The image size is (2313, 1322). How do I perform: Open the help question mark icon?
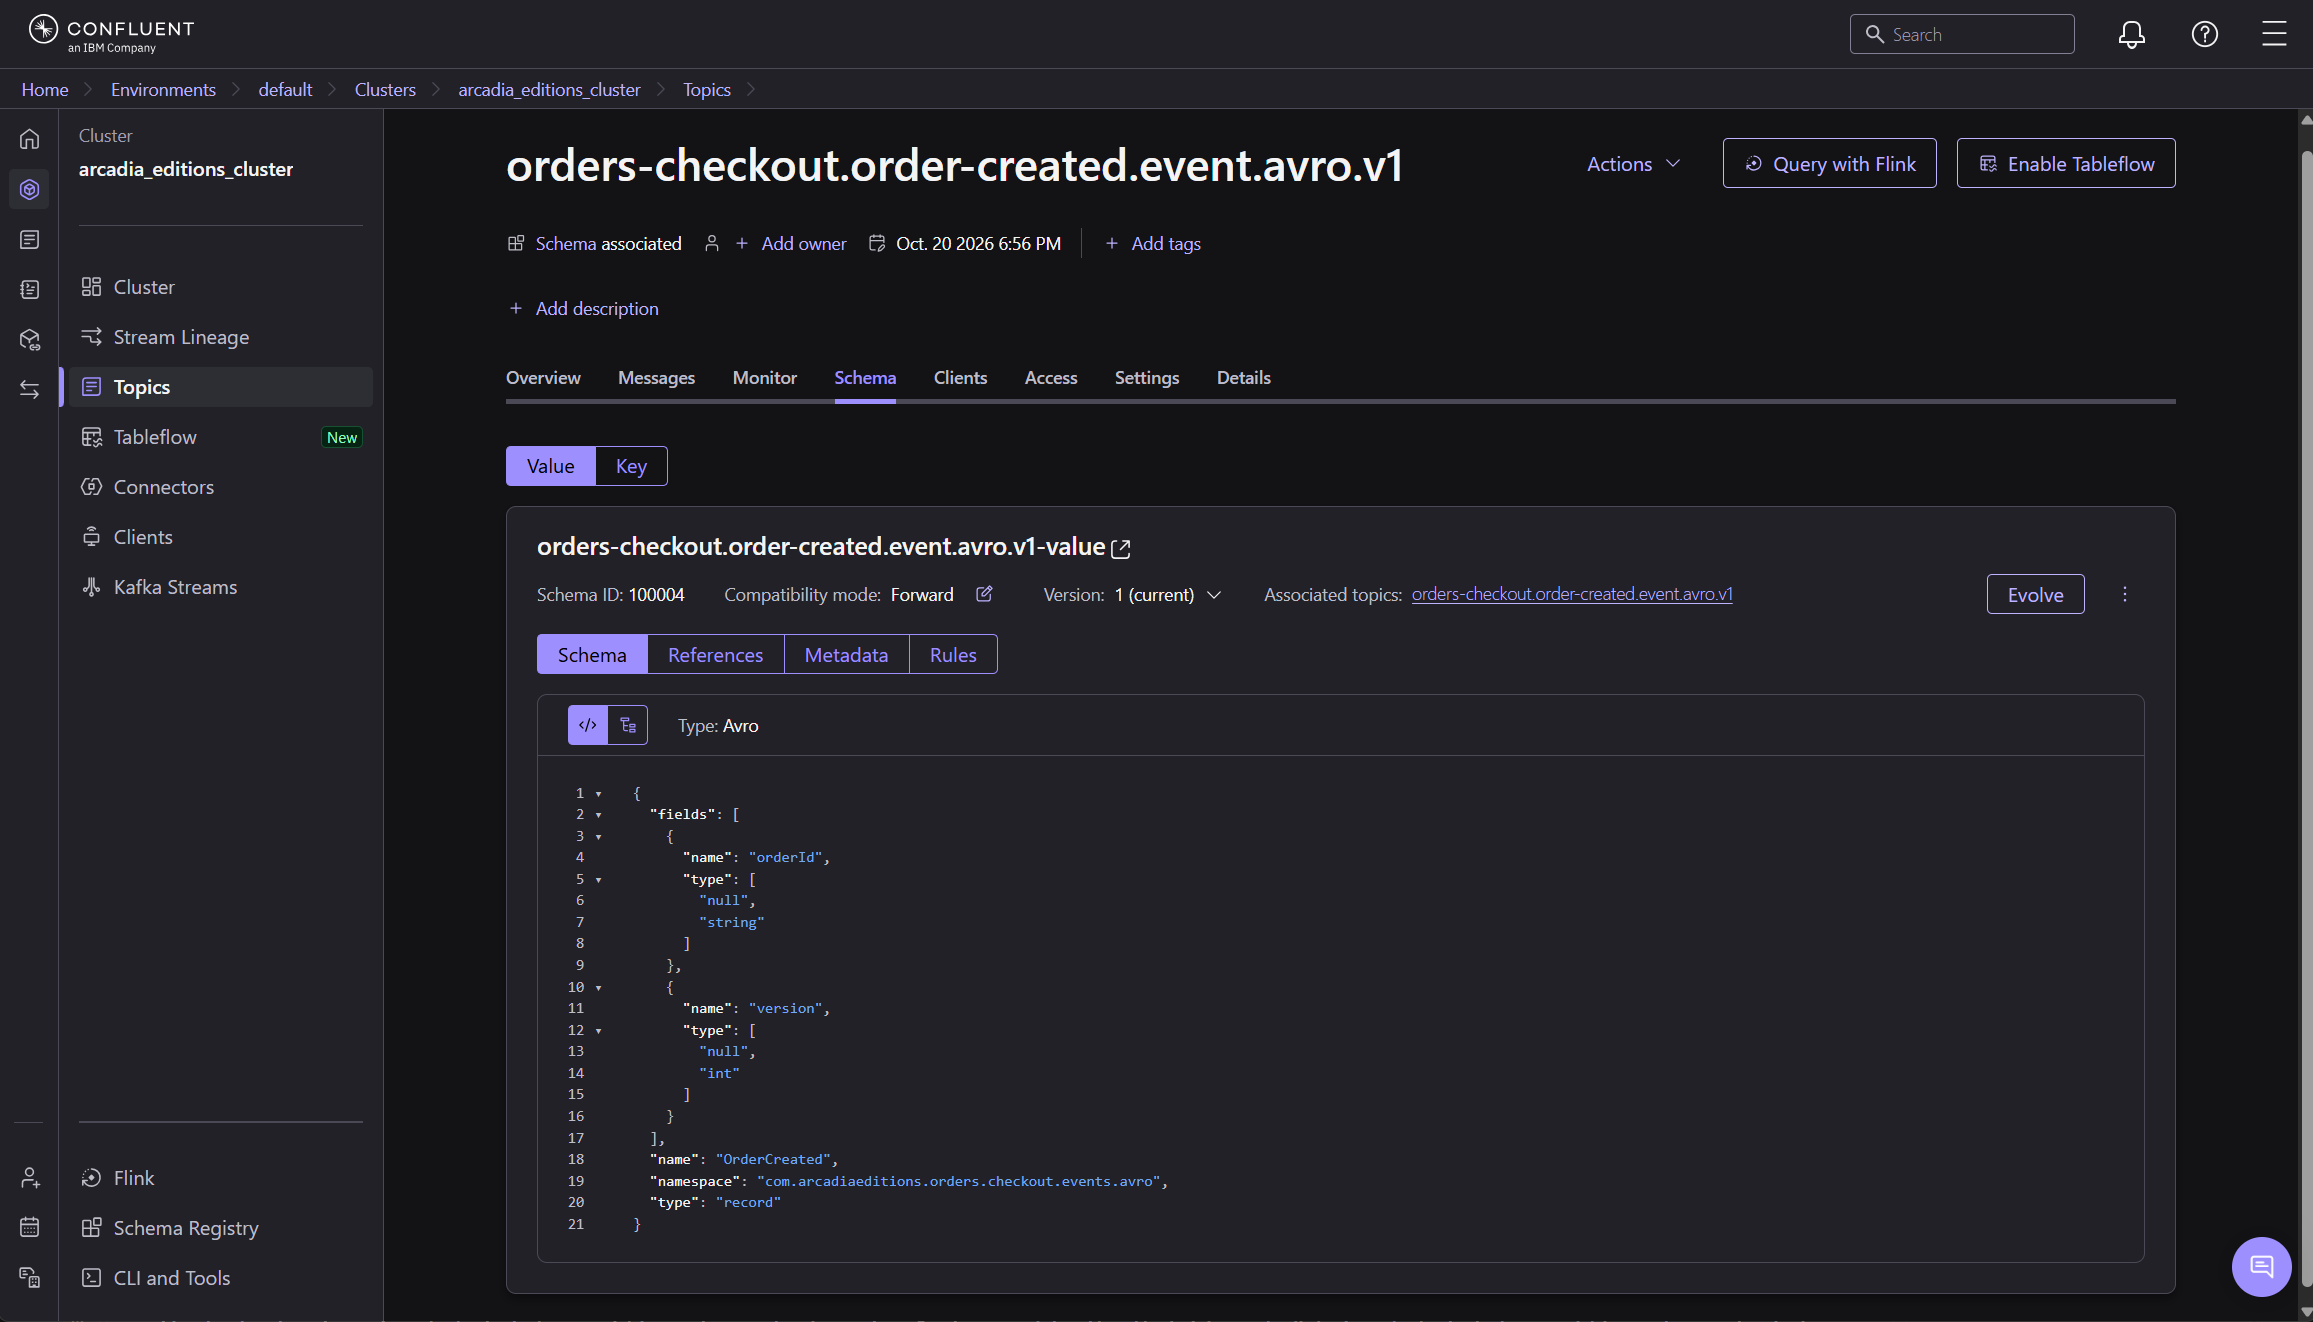[2204, 34]
